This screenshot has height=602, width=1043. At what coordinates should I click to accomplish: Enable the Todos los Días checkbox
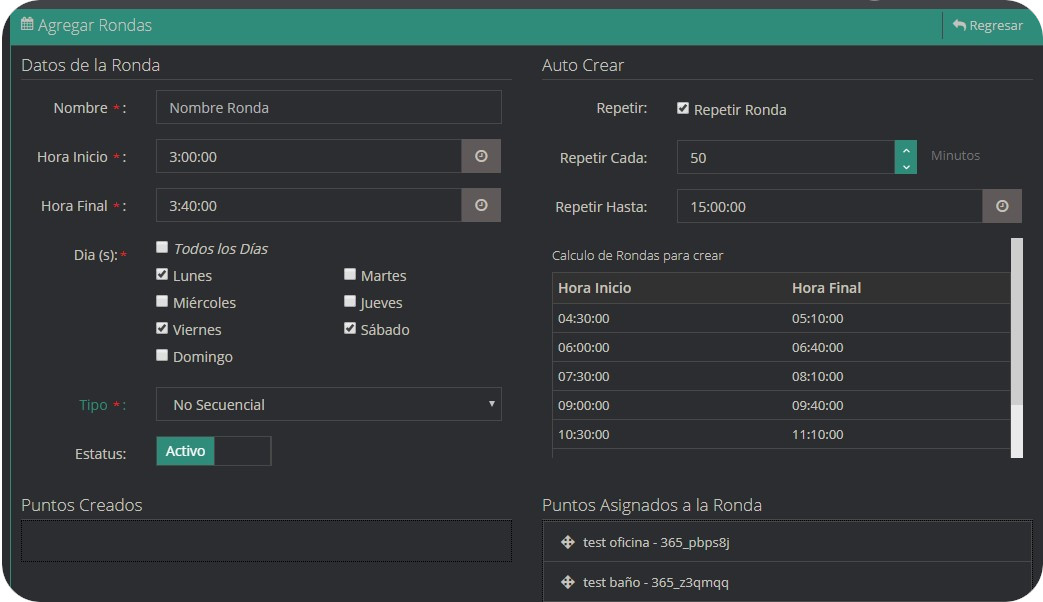(162, 247)
